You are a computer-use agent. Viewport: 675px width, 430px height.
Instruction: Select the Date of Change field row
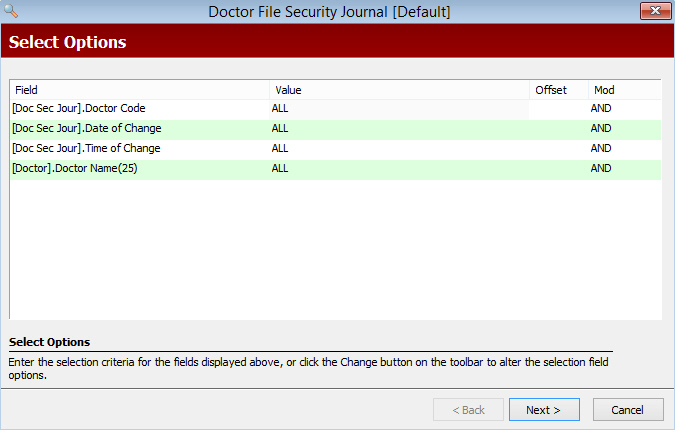[x=335, y=128]
